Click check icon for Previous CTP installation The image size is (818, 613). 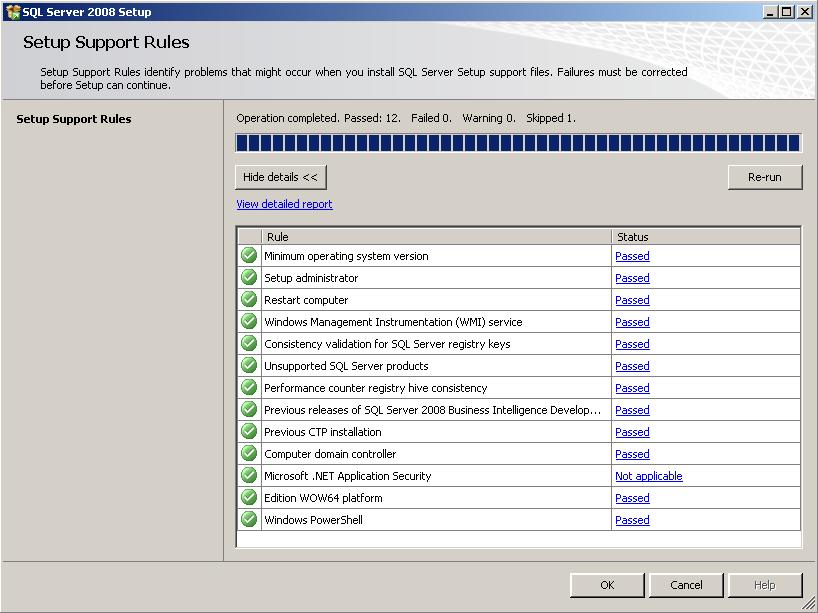pyautogui.click(x=249, y=431)
